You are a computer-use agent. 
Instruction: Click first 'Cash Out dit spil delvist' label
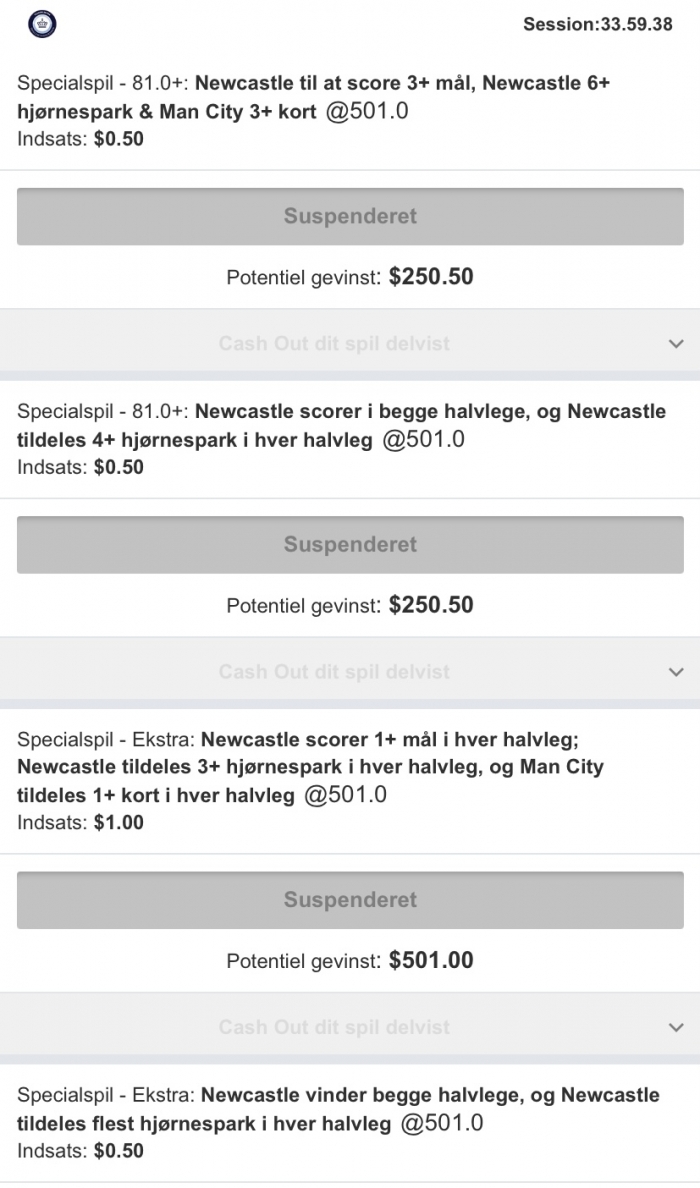[x=334, y=344]
